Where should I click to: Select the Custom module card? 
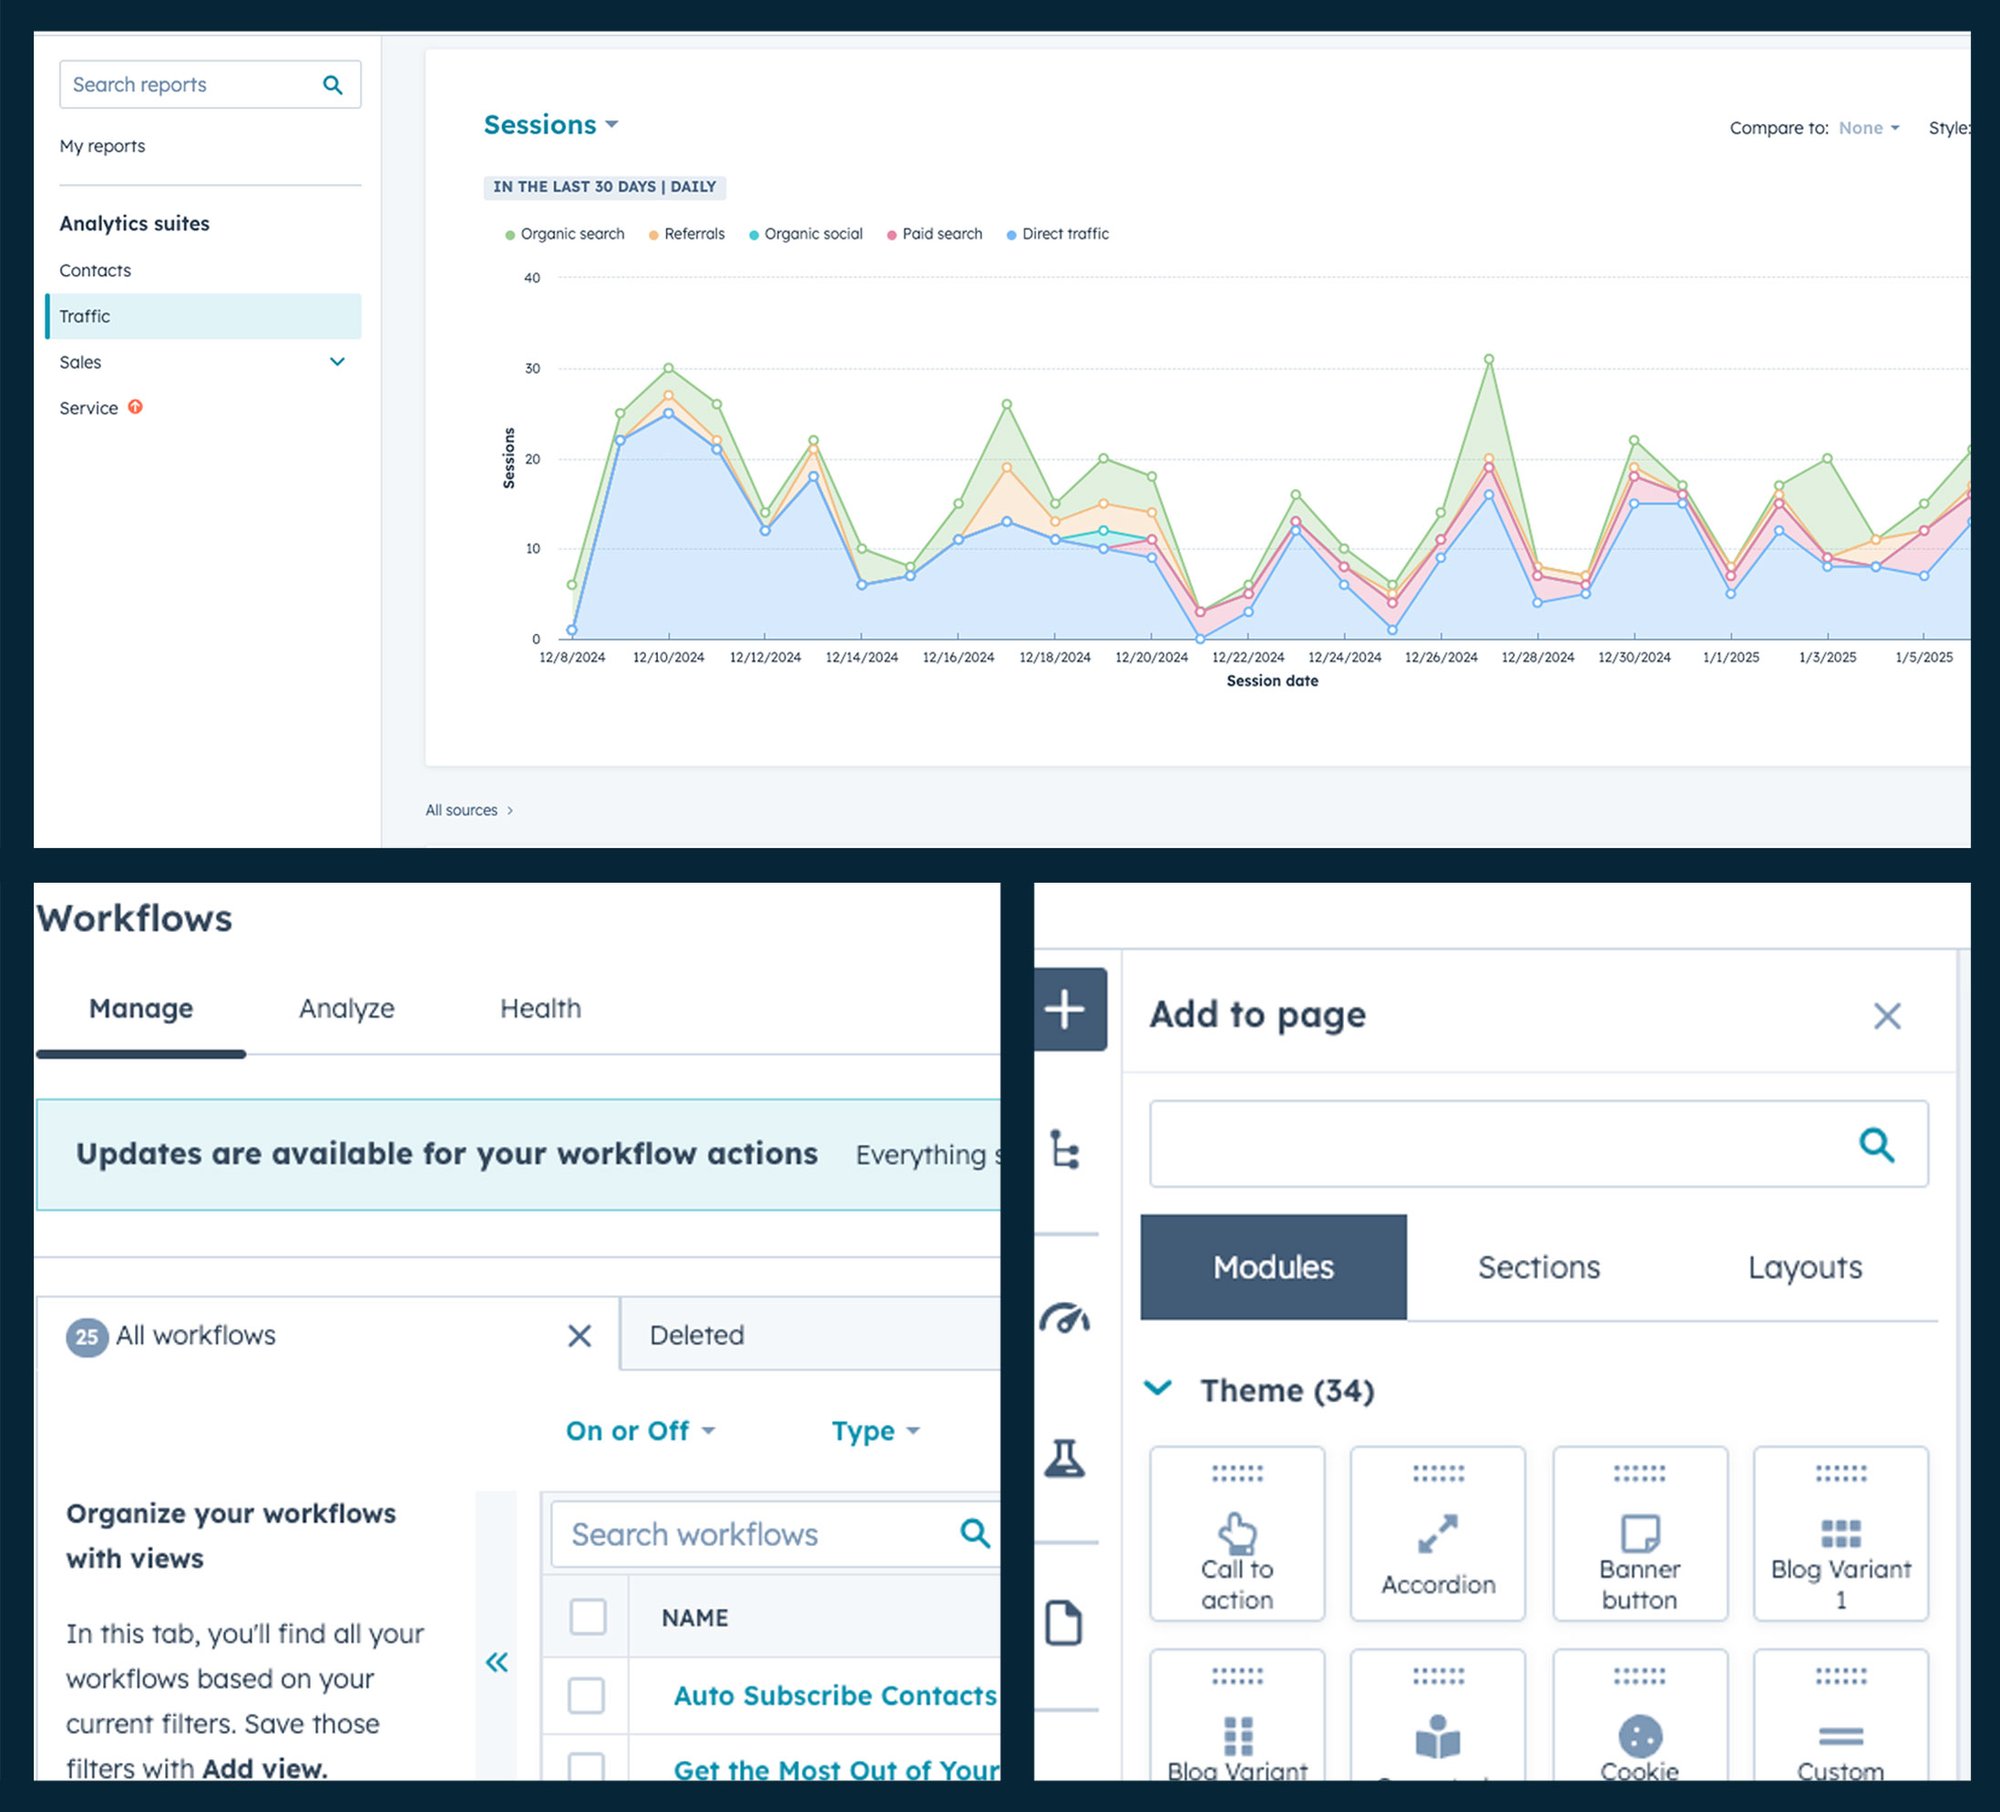tap(1841, 1715)
